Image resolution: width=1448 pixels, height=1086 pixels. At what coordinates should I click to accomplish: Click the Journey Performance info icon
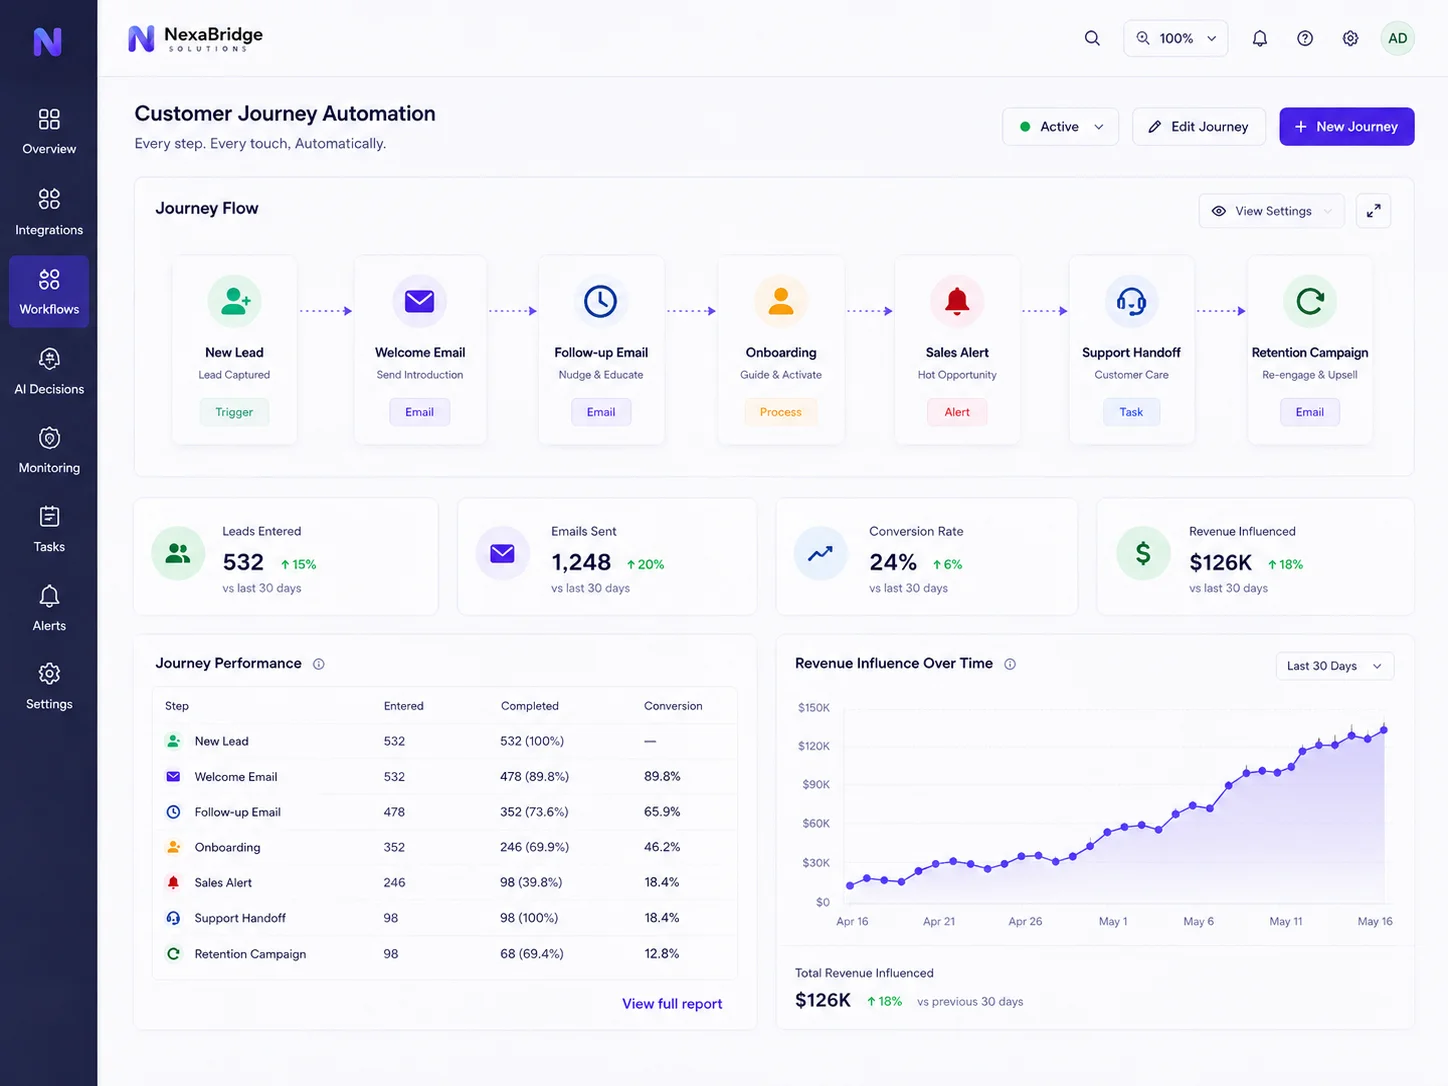(x=319, y=664)
